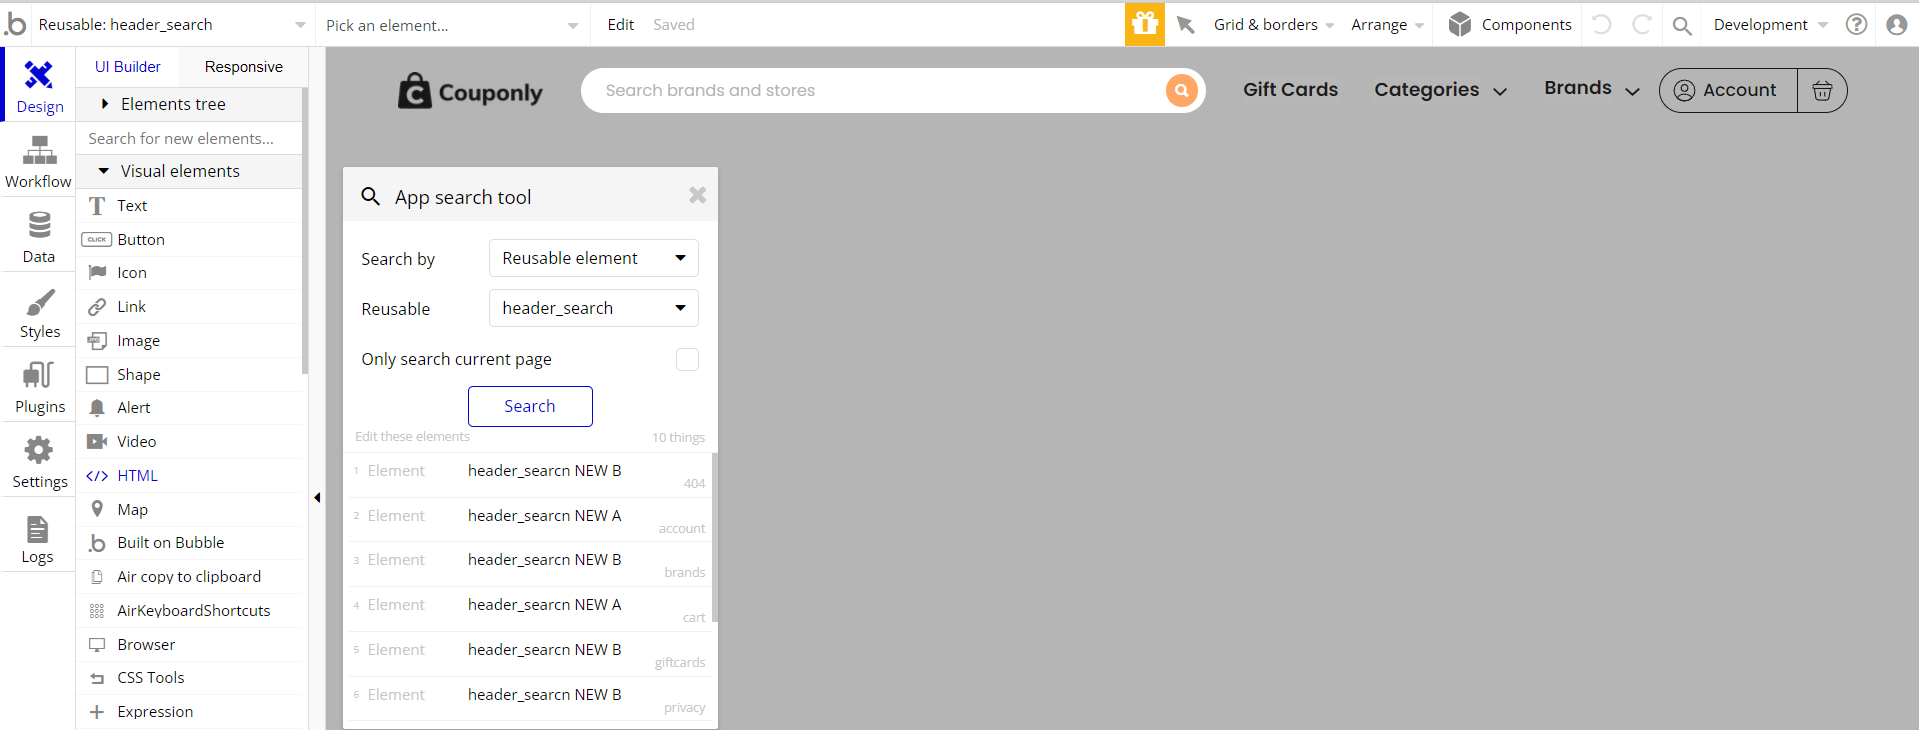Image resolution: width=1919 pixels, height=730 pixels.
Task: Close the App search tool panel
Action: [698, 195]
